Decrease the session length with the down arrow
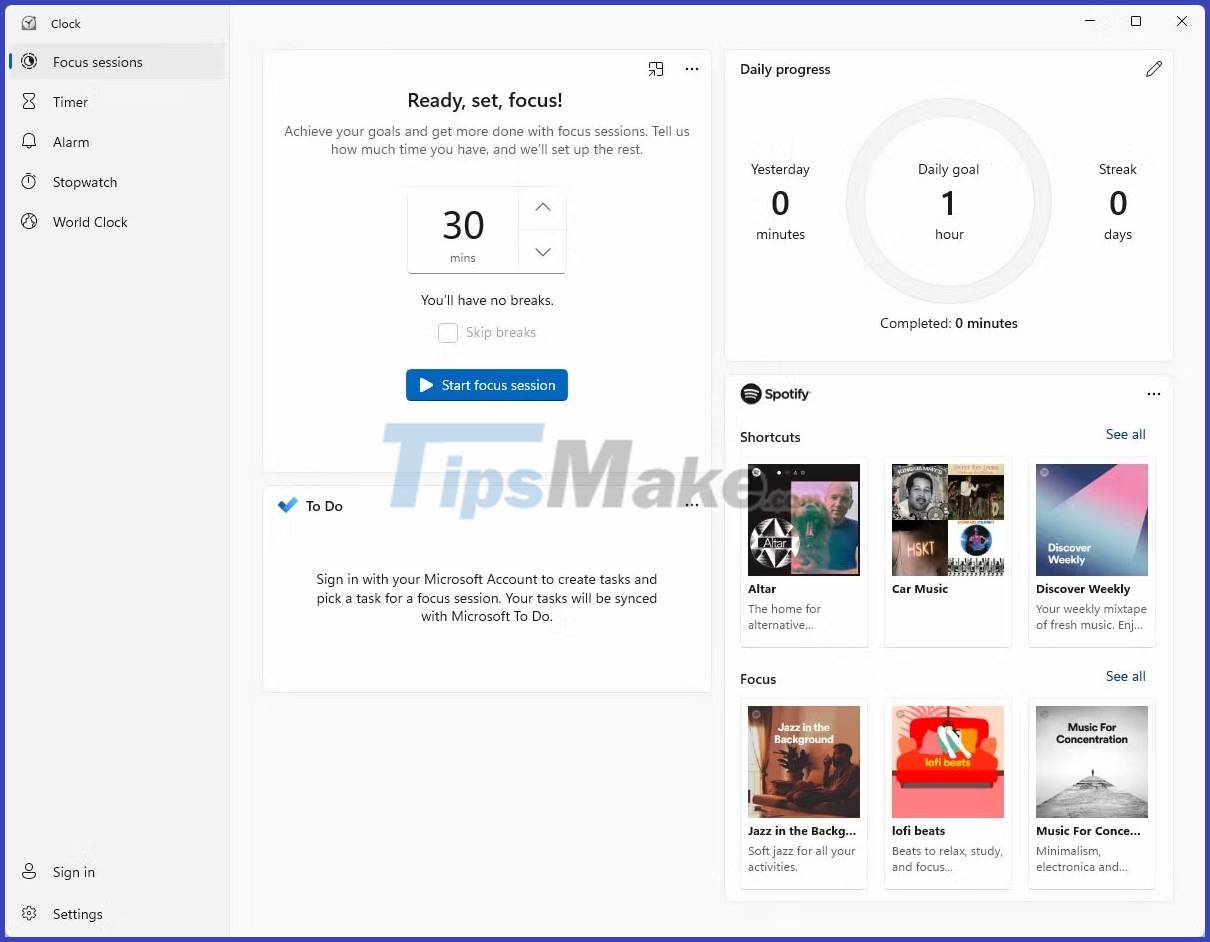Image resolution: width=1210 pixels, height=942 pixels. click(x=542, y=251)
